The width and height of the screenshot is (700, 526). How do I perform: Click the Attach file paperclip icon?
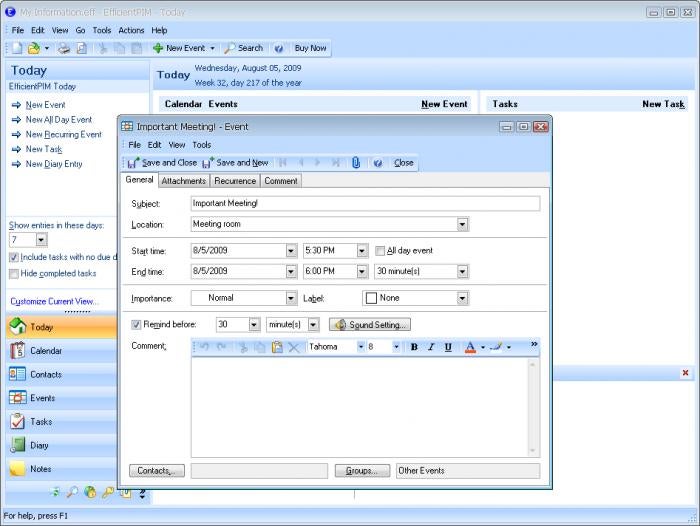tap(355, 163)
